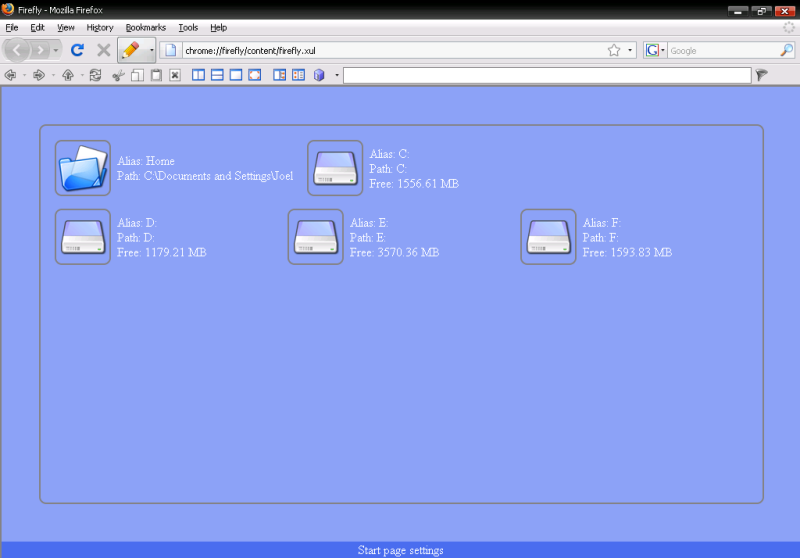800x558 pixels.
Task: Open dropdown next to Firefly forward arrow
Action: coord(53,75)
